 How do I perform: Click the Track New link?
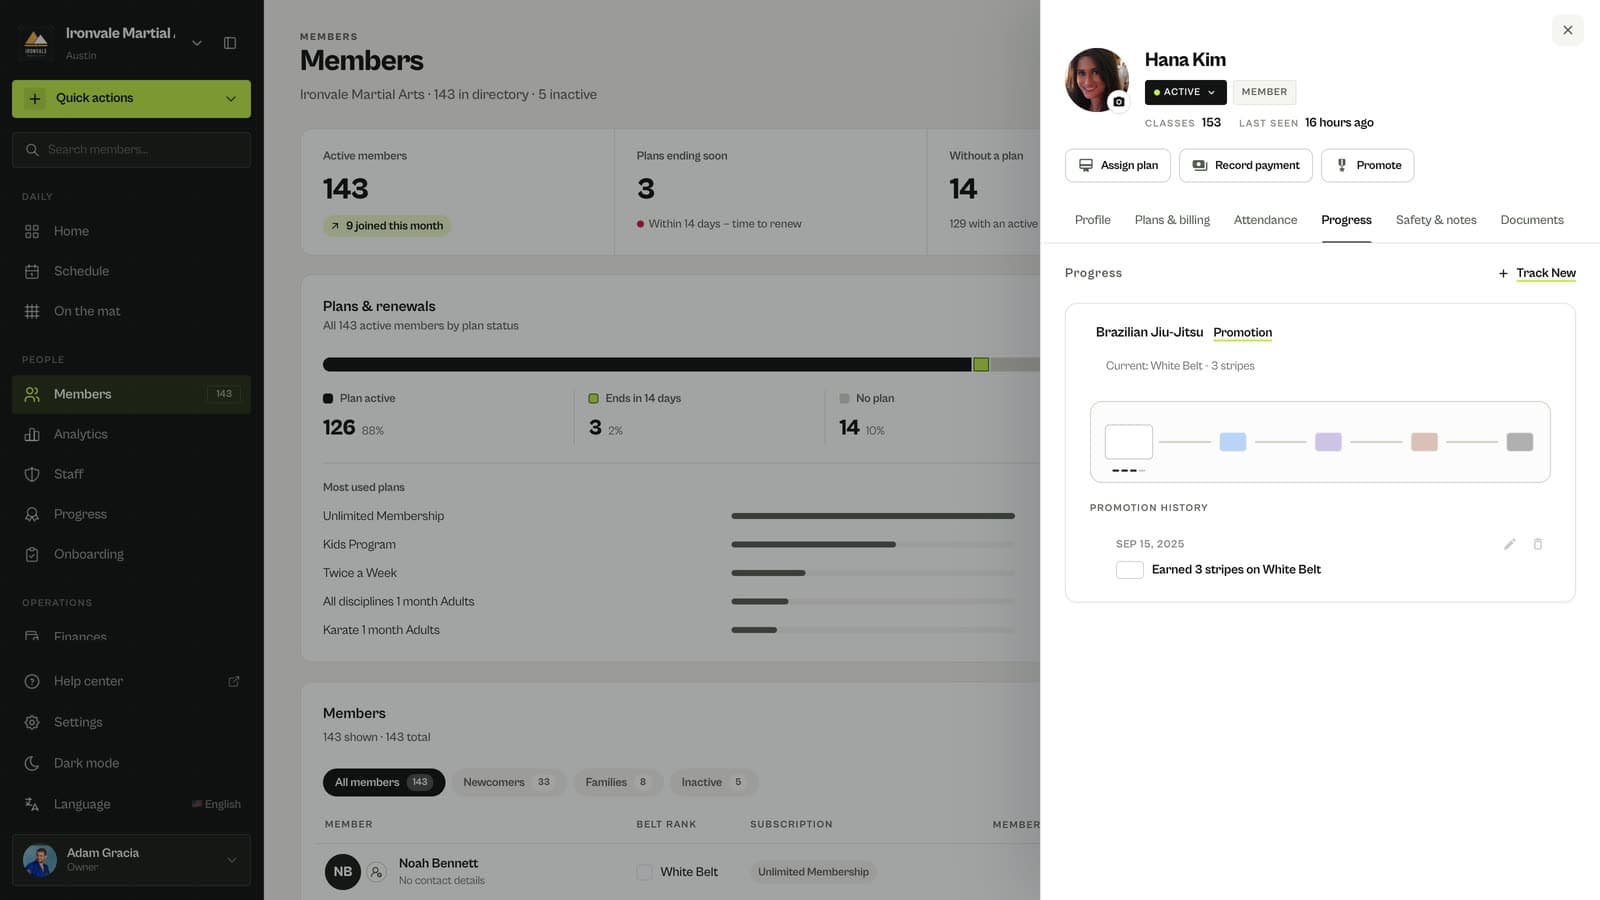click(1545, 273)
